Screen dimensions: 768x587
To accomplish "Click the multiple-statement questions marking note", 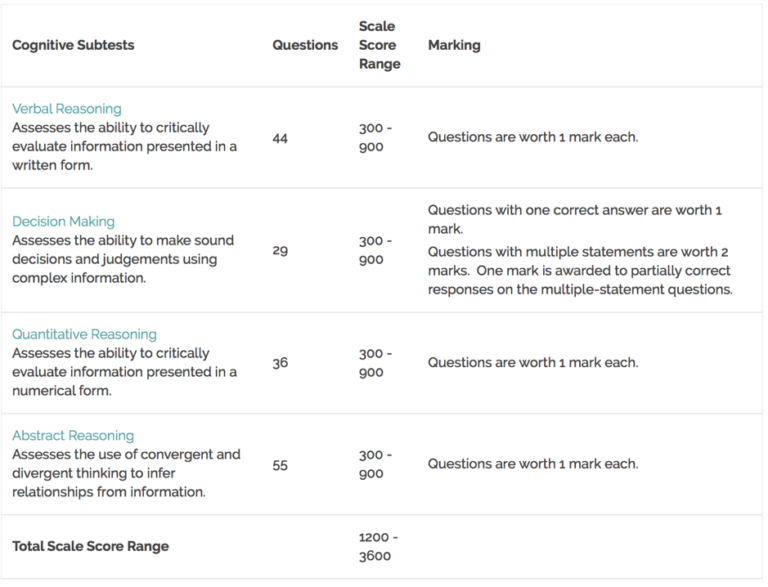I will tap(579, 271).
